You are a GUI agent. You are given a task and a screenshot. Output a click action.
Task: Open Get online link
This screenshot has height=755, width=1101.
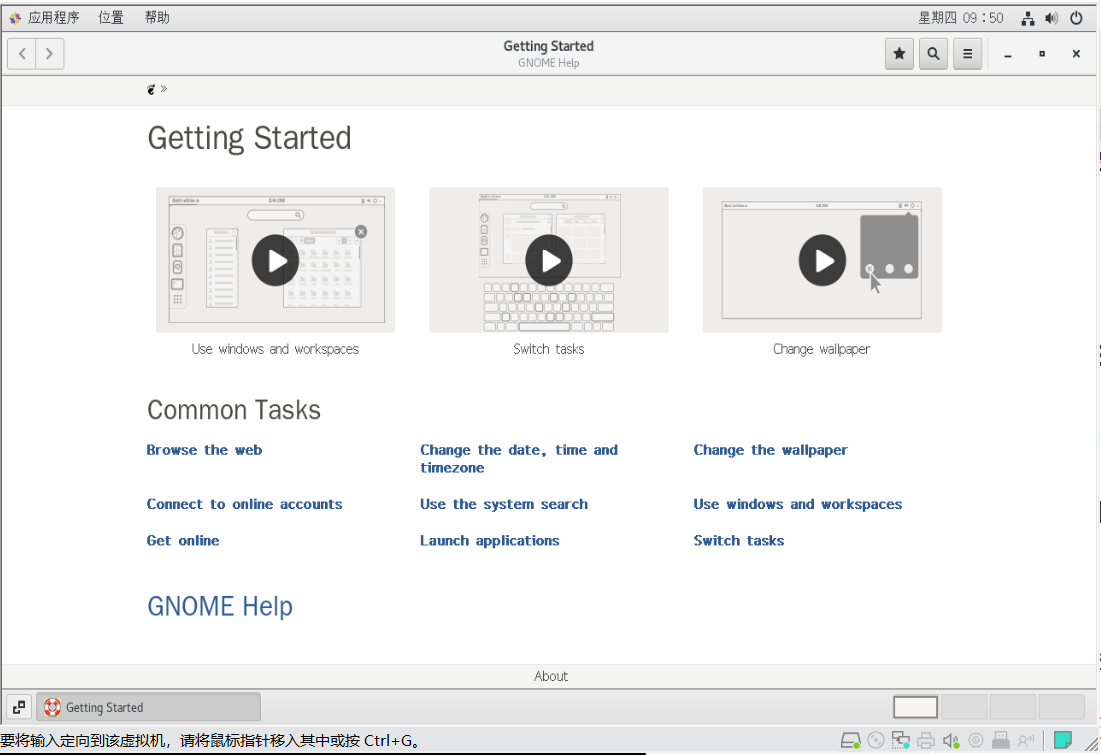tap(183, 541)
